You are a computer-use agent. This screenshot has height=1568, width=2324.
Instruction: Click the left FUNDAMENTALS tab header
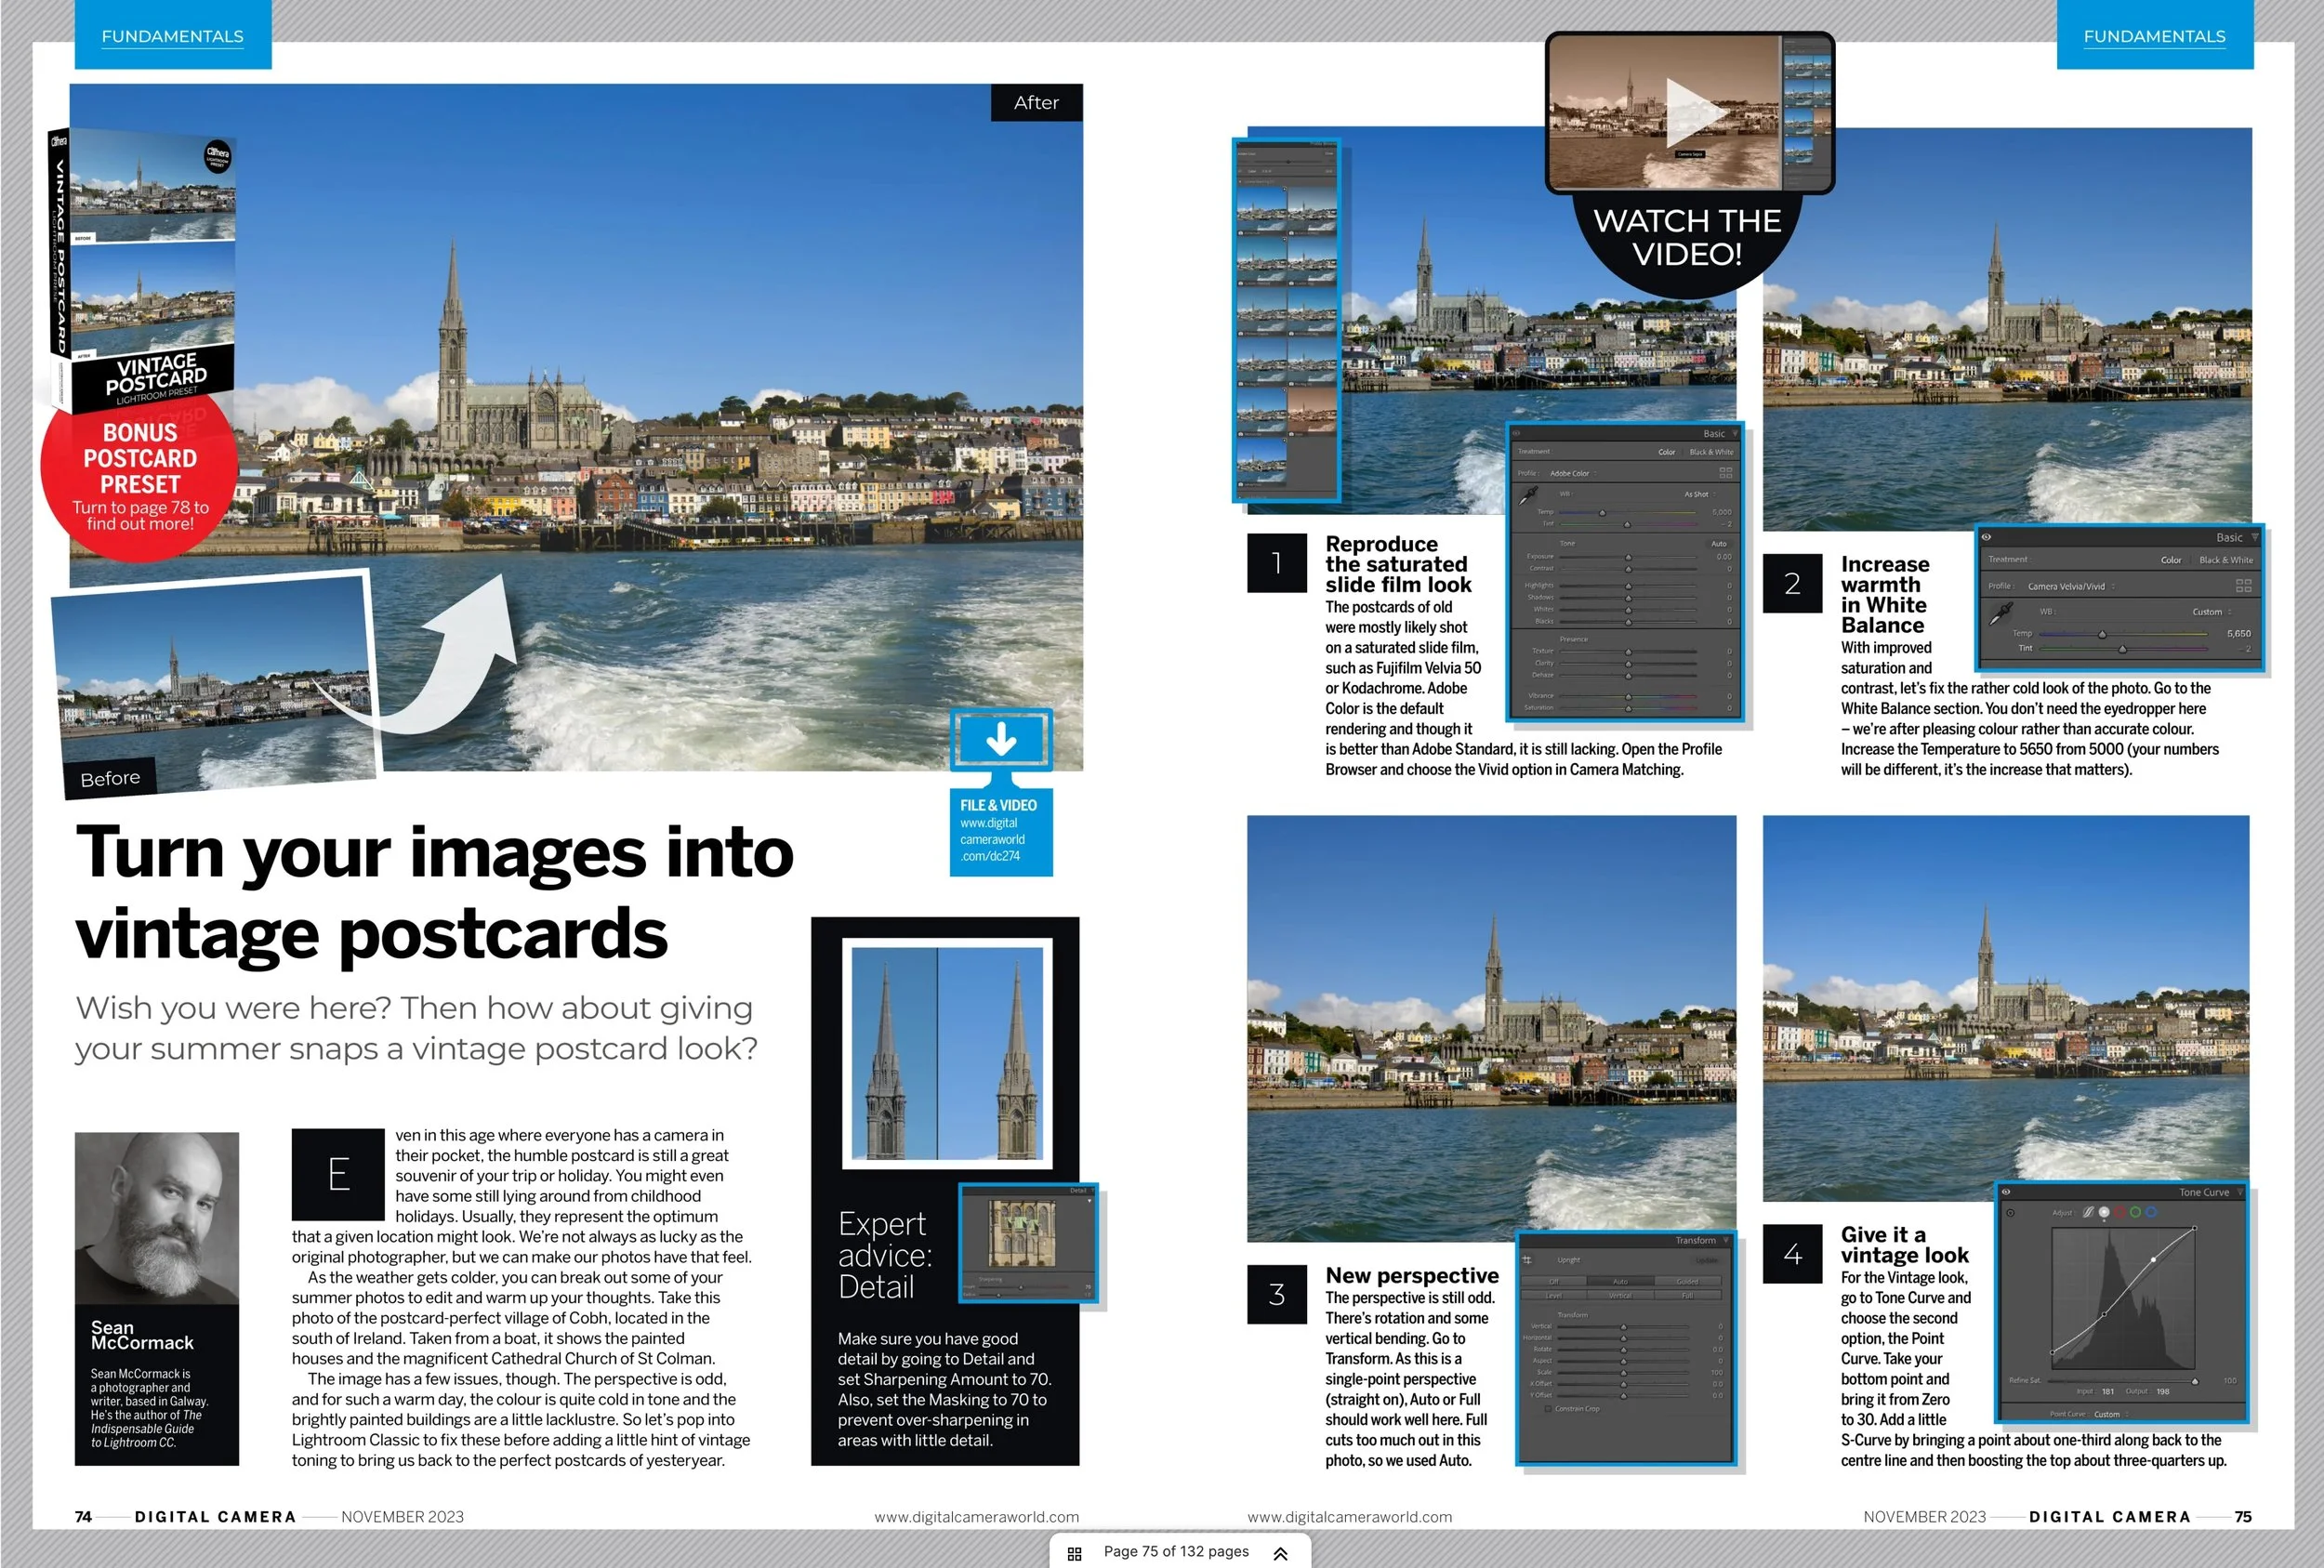[172, 36]
